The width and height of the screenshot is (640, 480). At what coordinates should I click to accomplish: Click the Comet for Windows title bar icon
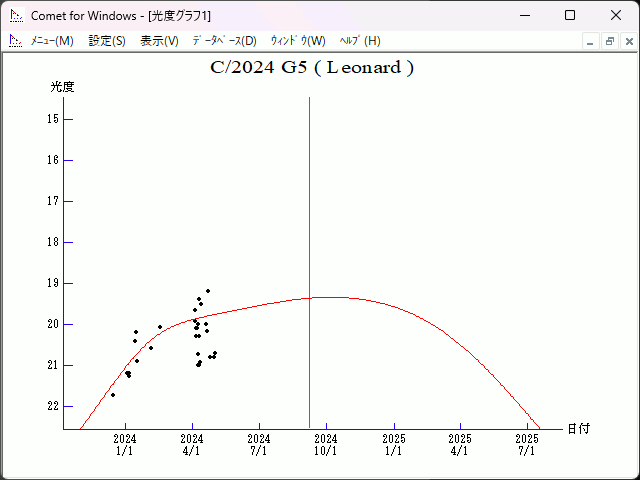[15, 16]
